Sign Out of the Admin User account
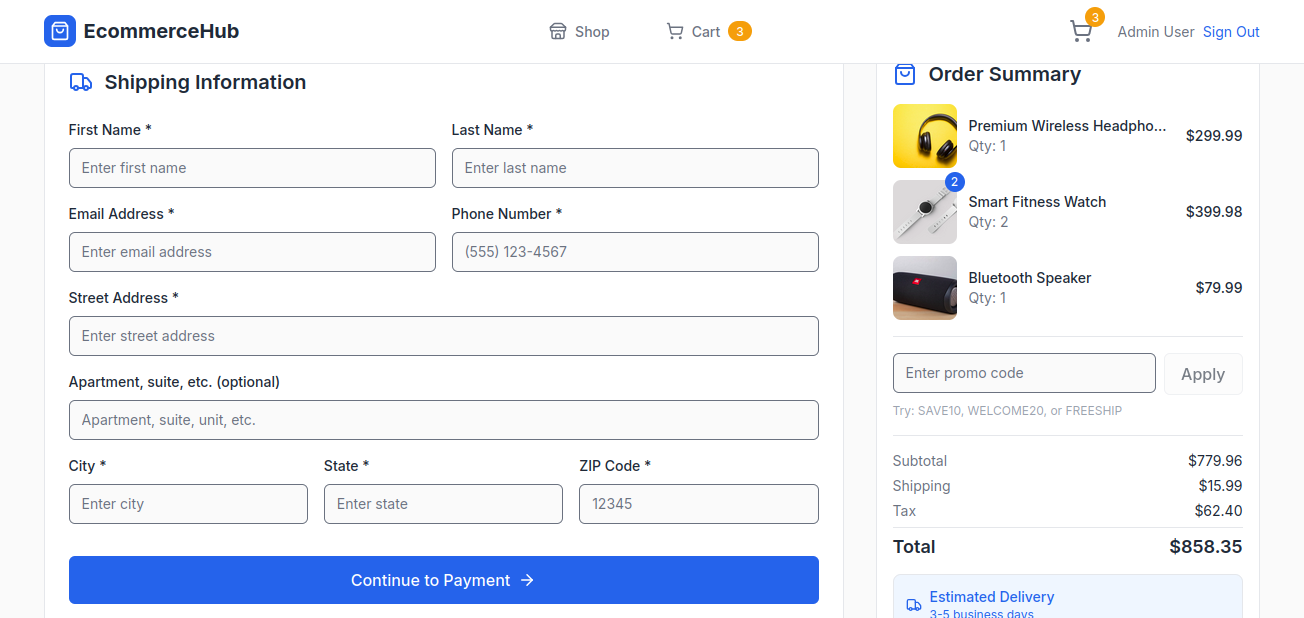This screenshot has width=1304, height=618. 1231,31
